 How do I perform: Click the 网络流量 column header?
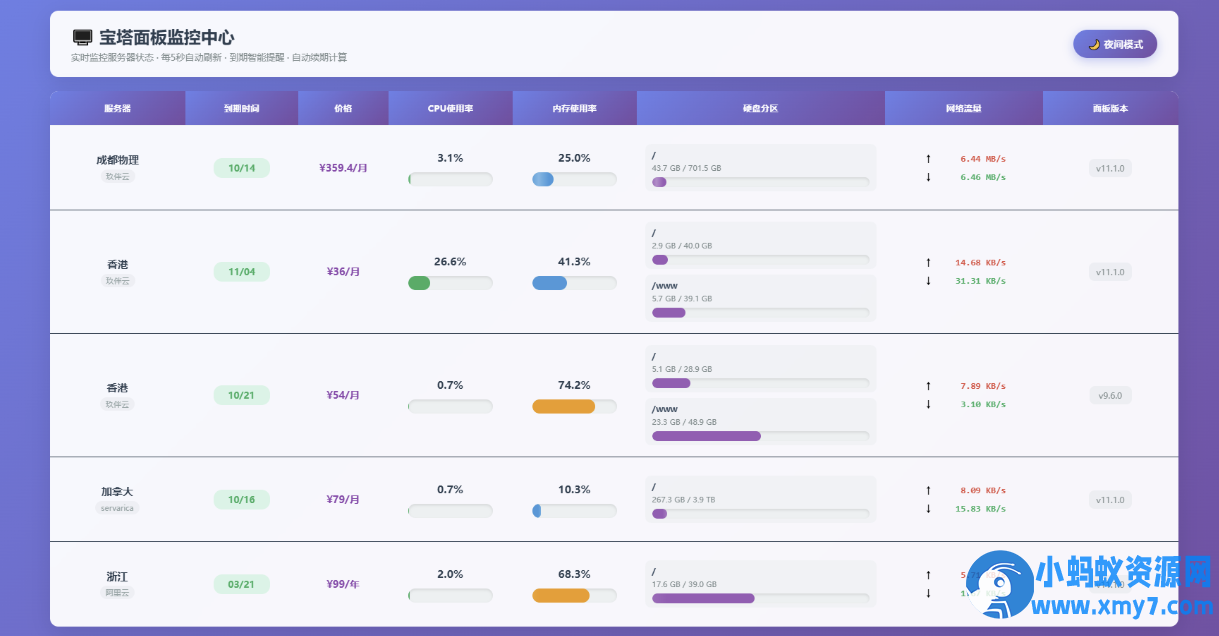tap(963, 108)
